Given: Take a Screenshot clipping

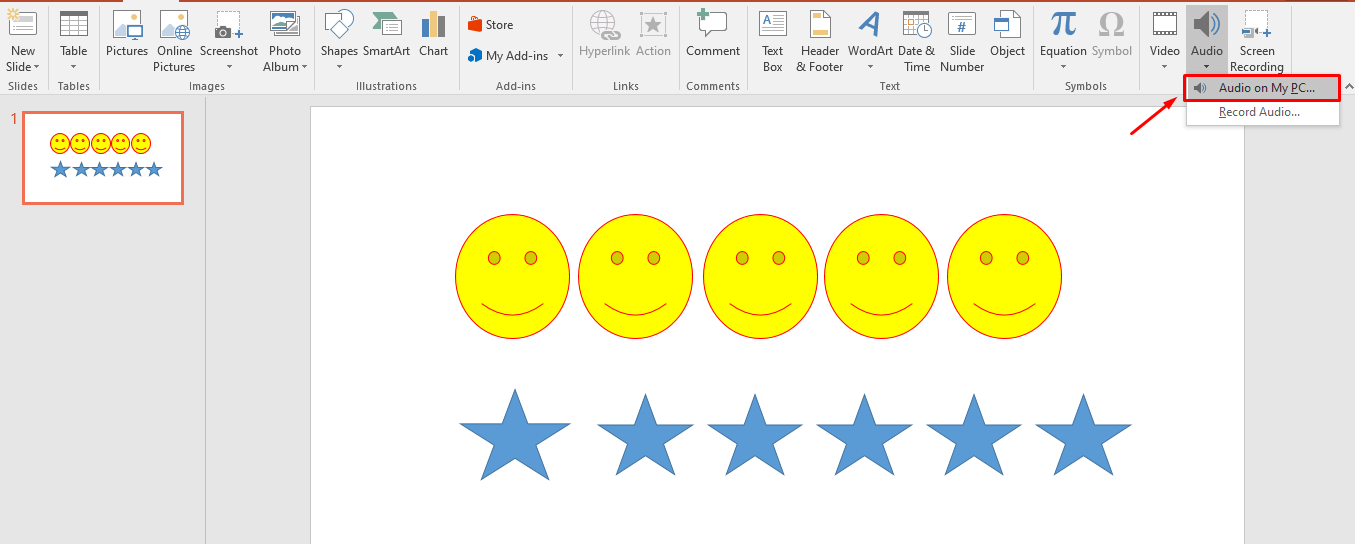Looking at the screenshot, I should coord(229,40).
